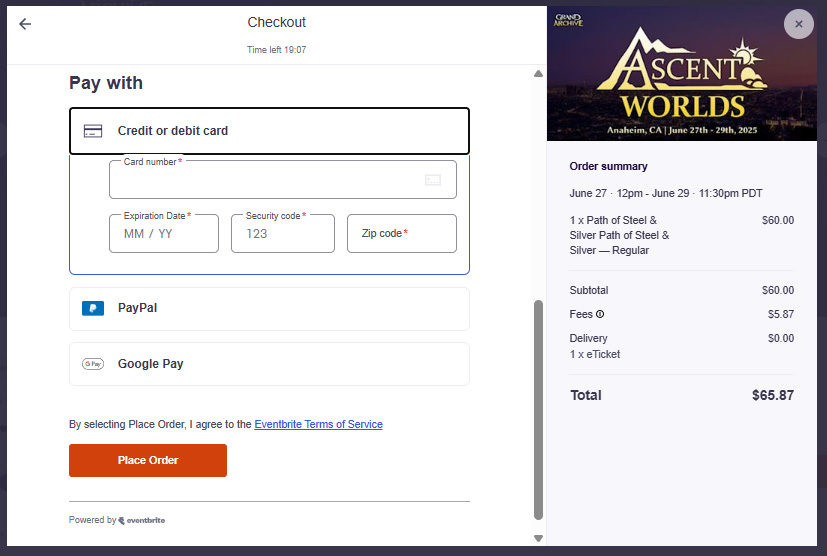Choose PayPal as the payment method

point(269,309)
